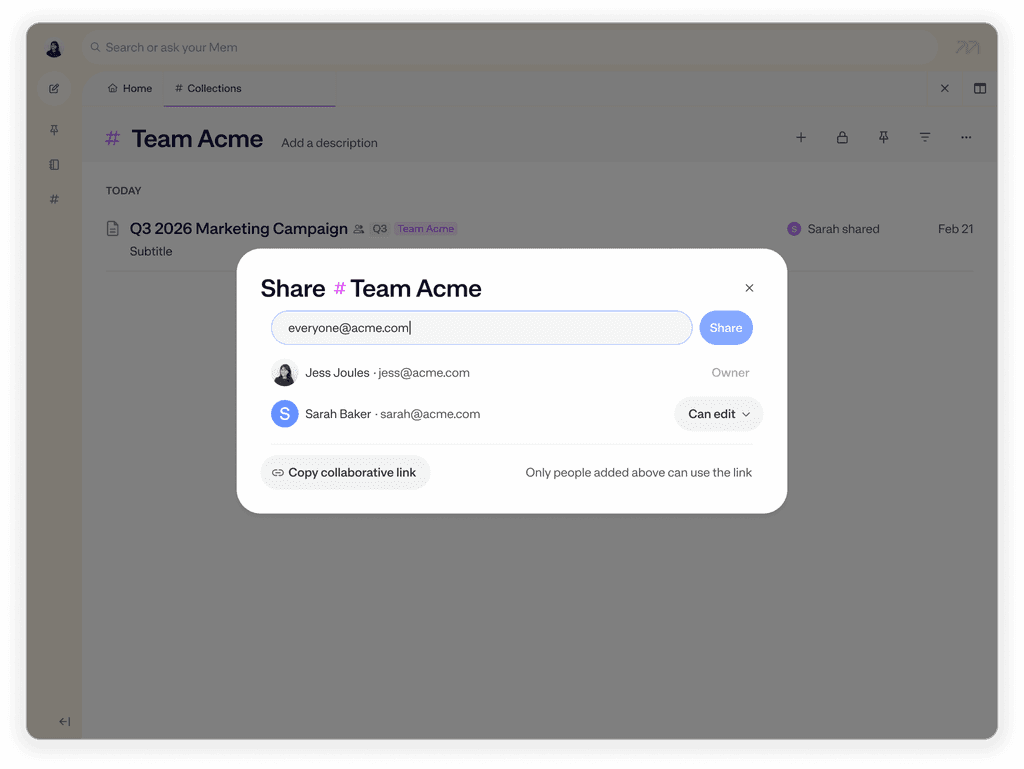Click Add a description next to the title
This screenshot has height=769, width=1024.
pos(329,143)
